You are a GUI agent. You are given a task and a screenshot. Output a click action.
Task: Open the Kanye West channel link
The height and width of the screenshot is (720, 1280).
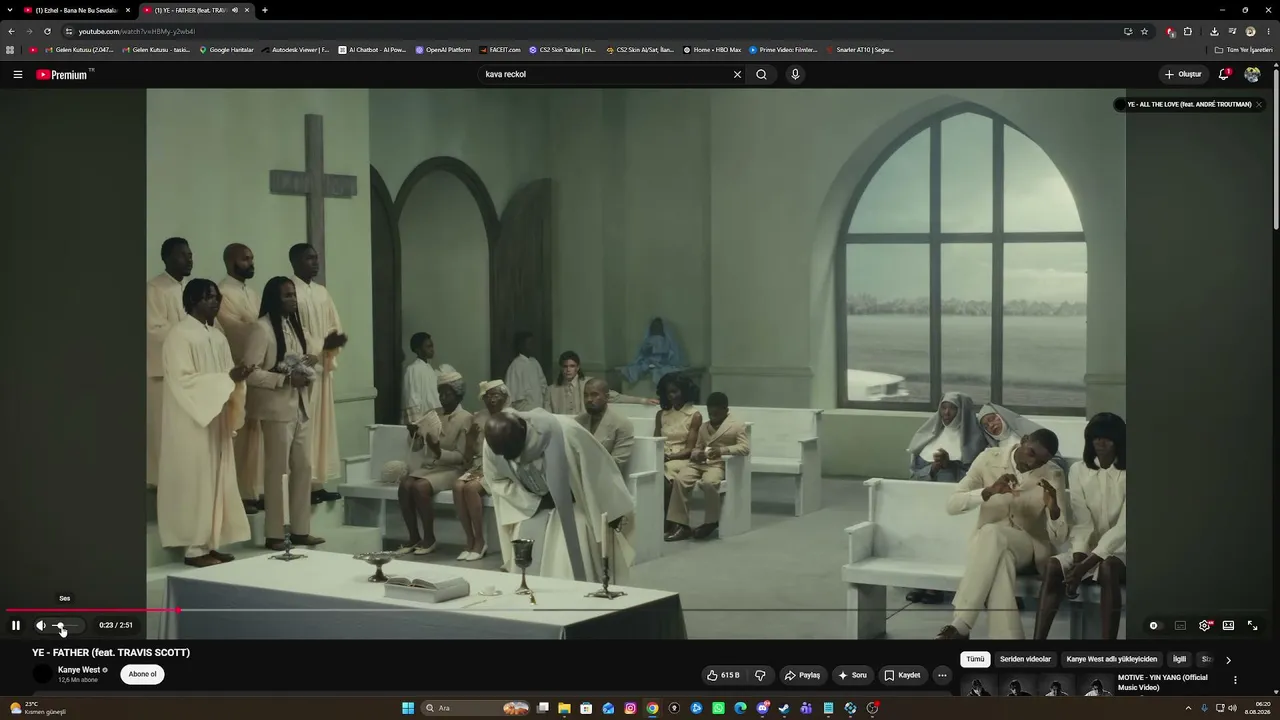tap(79, 670)
